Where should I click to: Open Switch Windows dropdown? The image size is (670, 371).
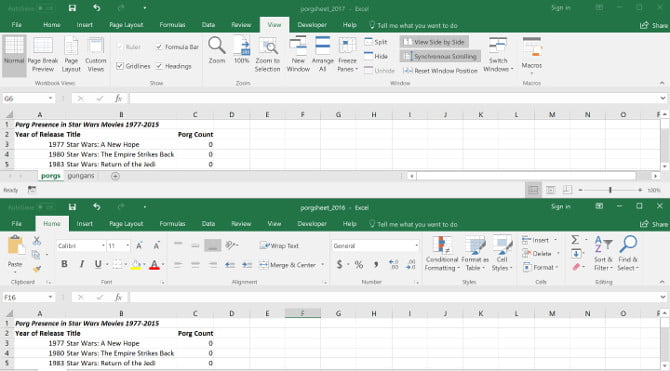(498, 55)
